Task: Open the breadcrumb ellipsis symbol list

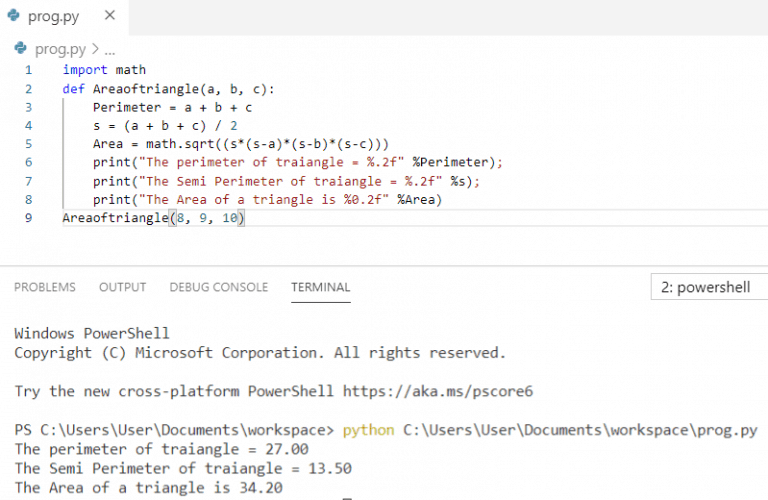Action: [x=110, y=50]
